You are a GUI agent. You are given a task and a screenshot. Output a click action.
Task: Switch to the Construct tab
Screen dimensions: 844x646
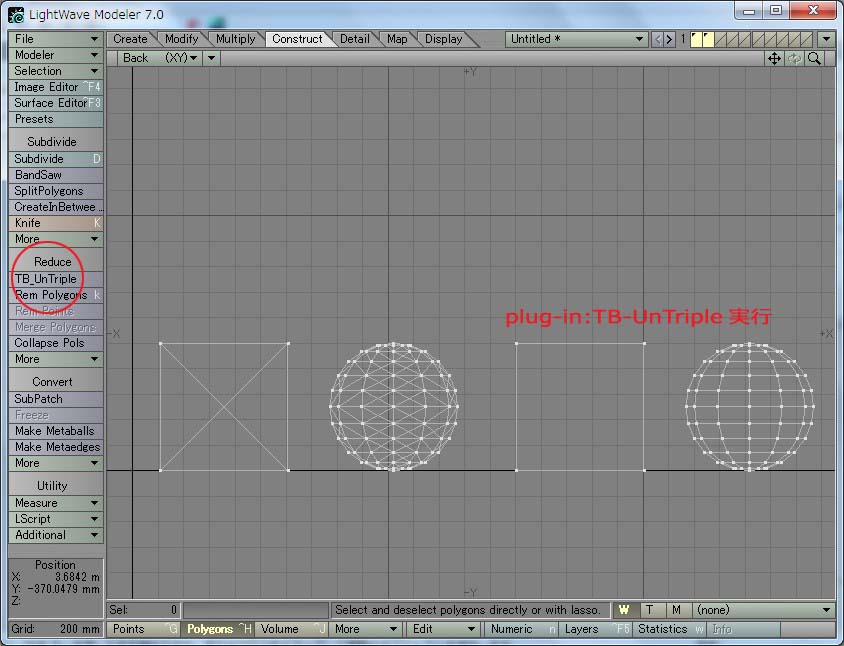click(x=297, y=39)
